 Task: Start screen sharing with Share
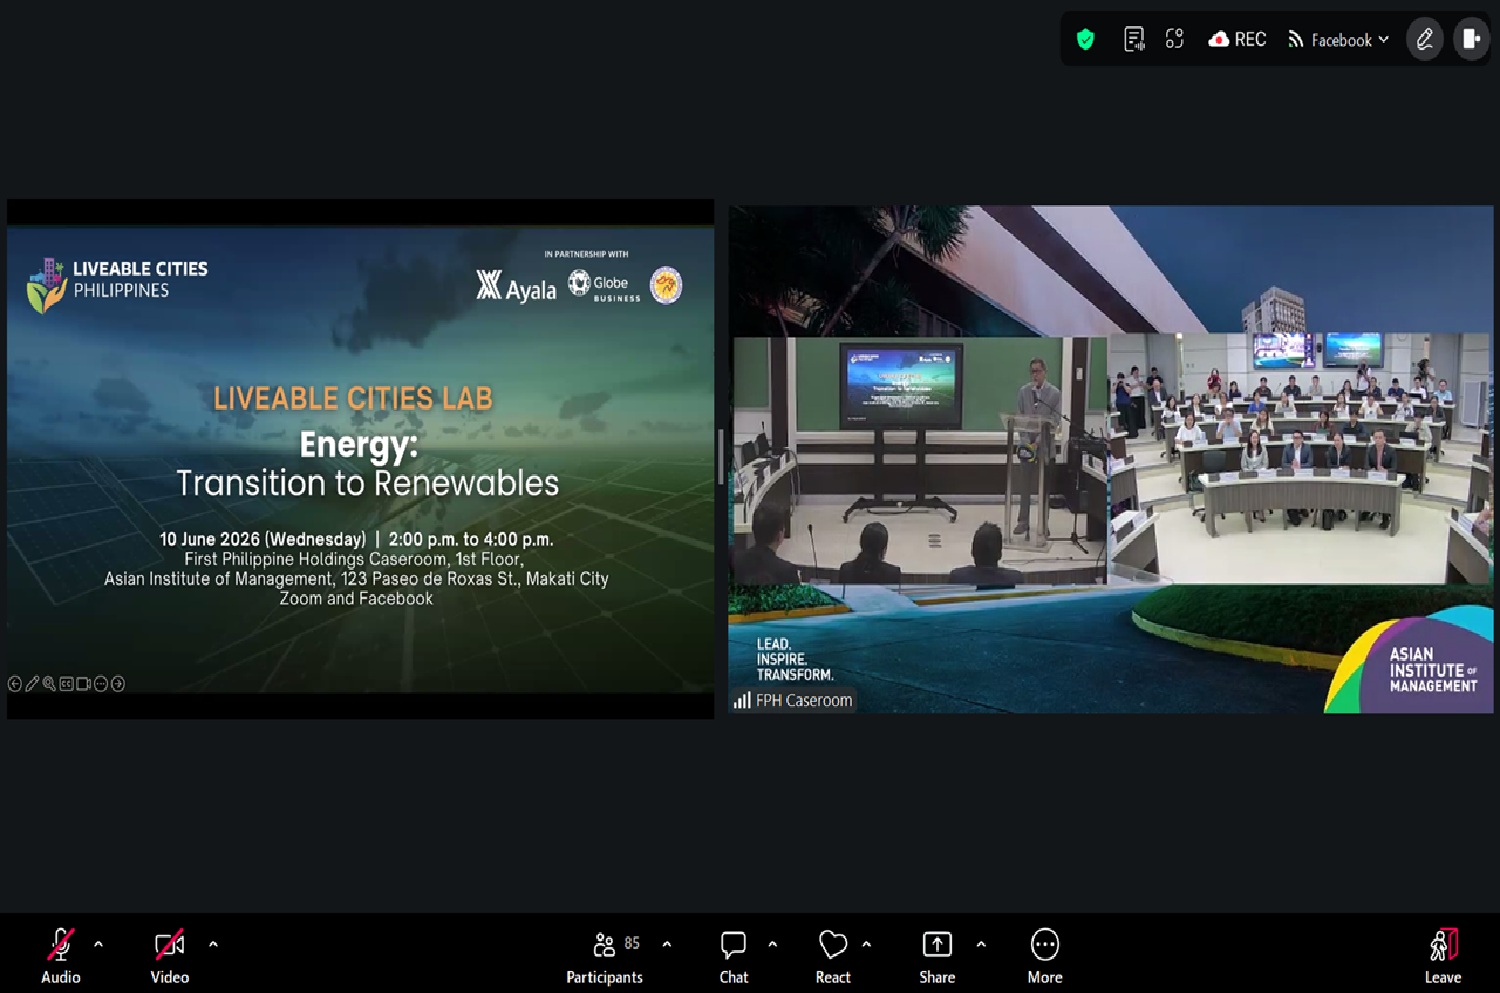click(937, 955)
